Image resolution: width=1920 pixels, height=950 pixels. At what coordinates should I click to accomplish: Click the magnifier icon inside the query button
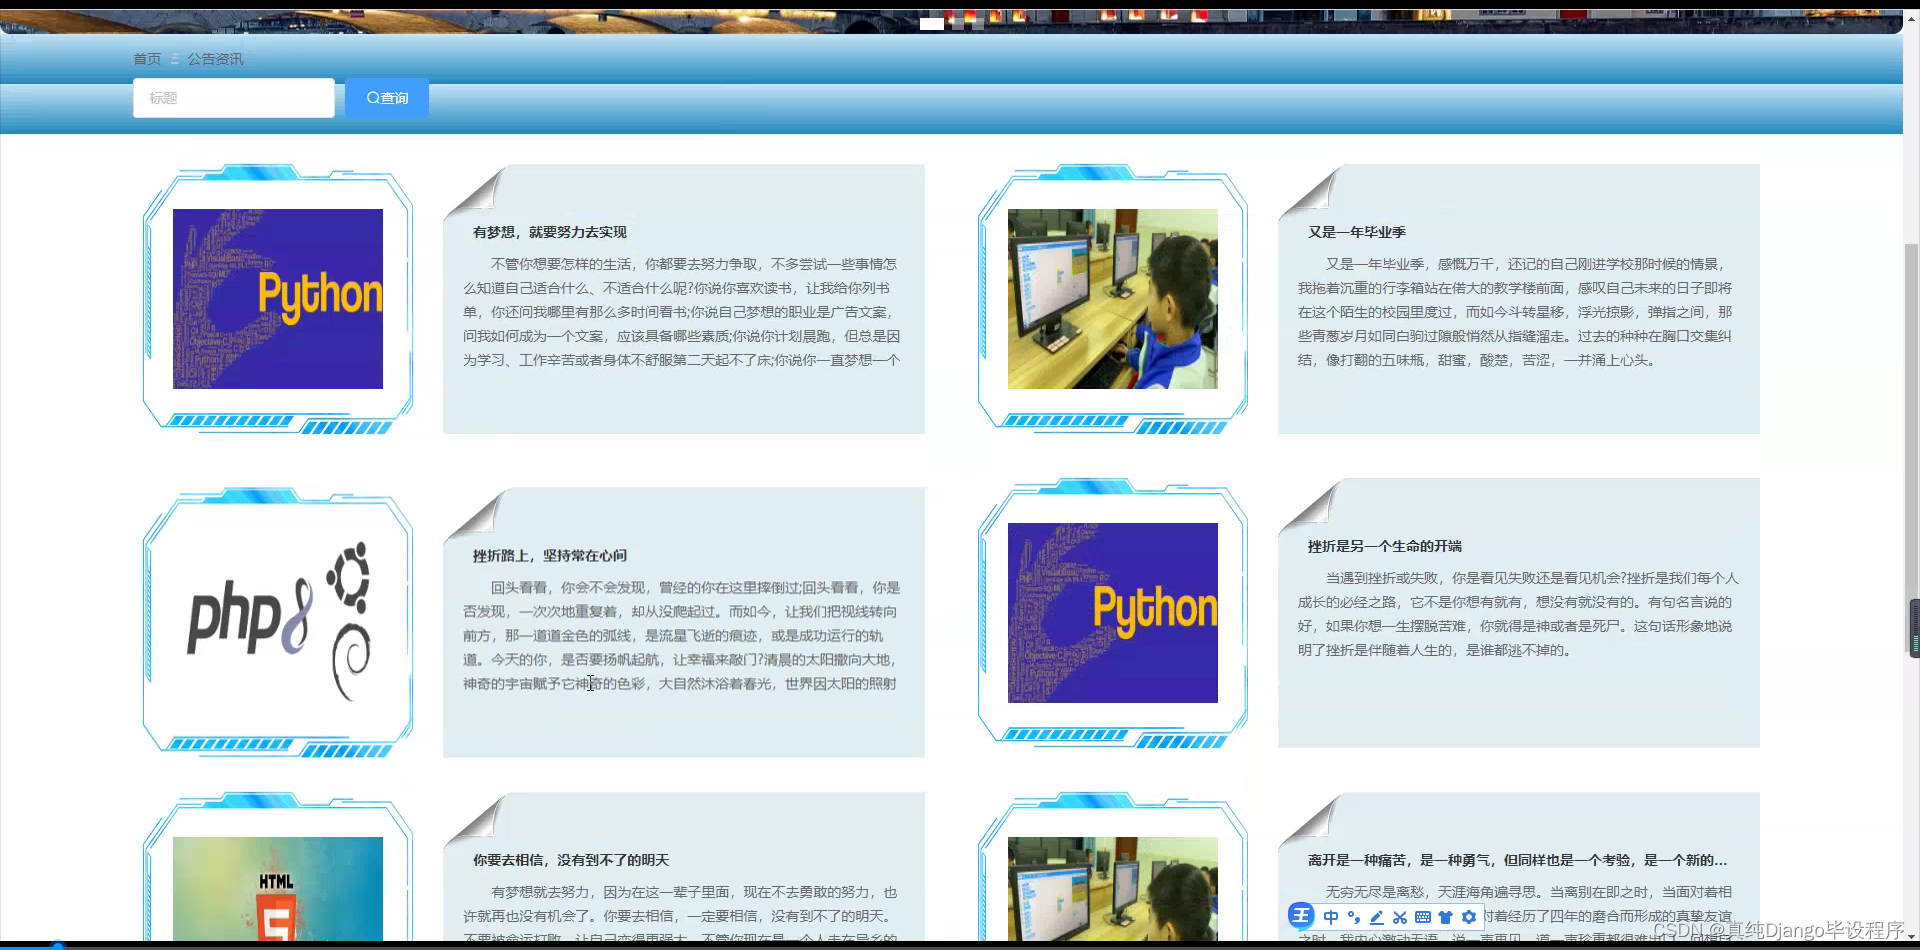click(373, 98)
